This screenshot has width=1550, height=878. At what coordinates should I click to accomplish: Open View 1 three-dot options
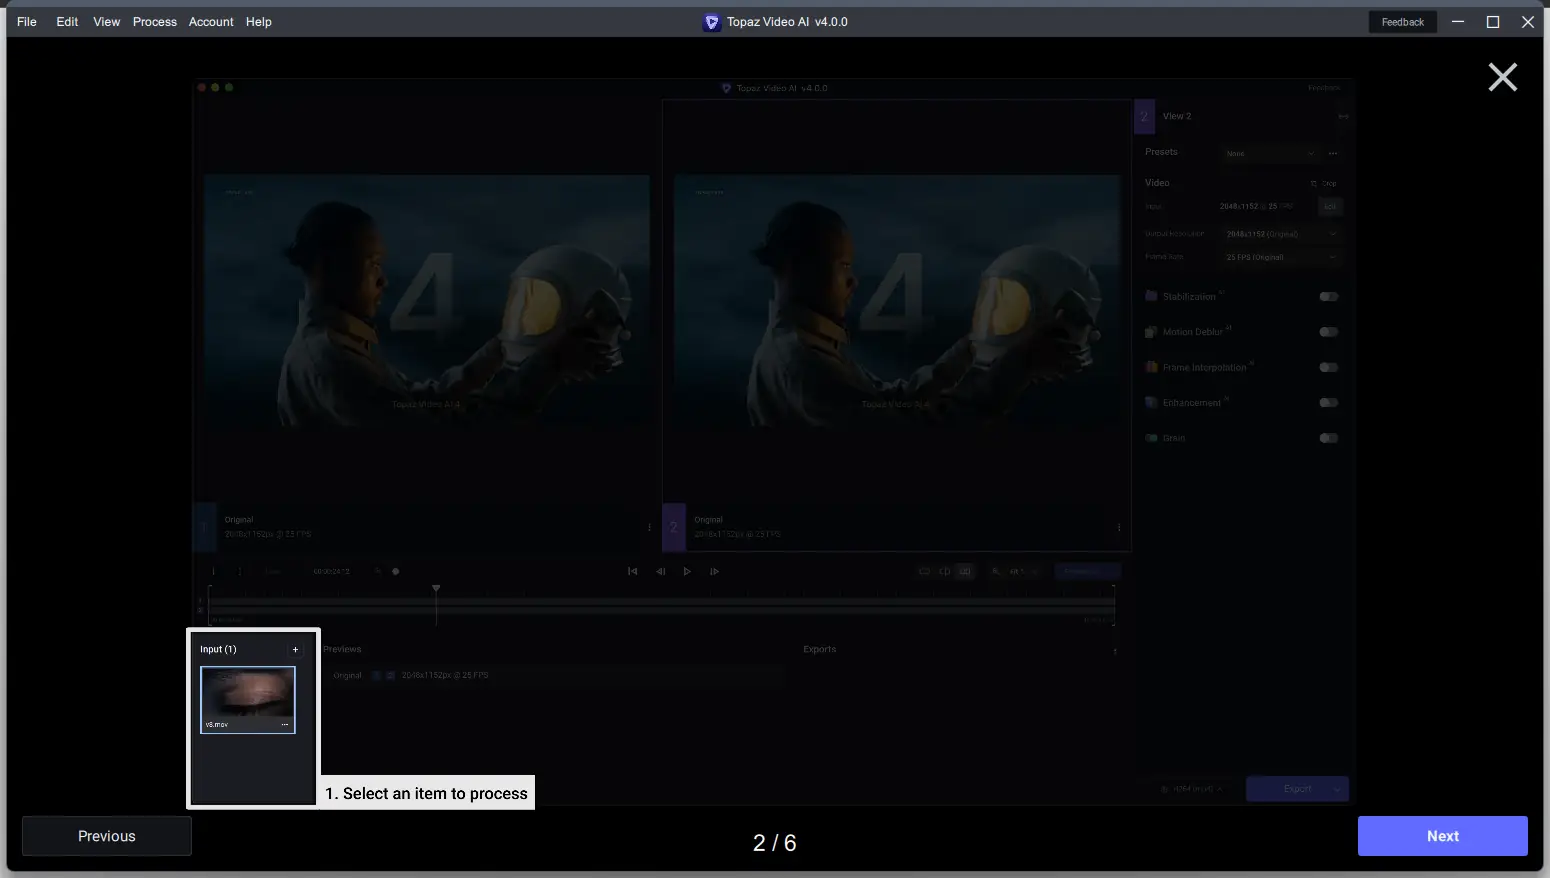tap(649, 527)
